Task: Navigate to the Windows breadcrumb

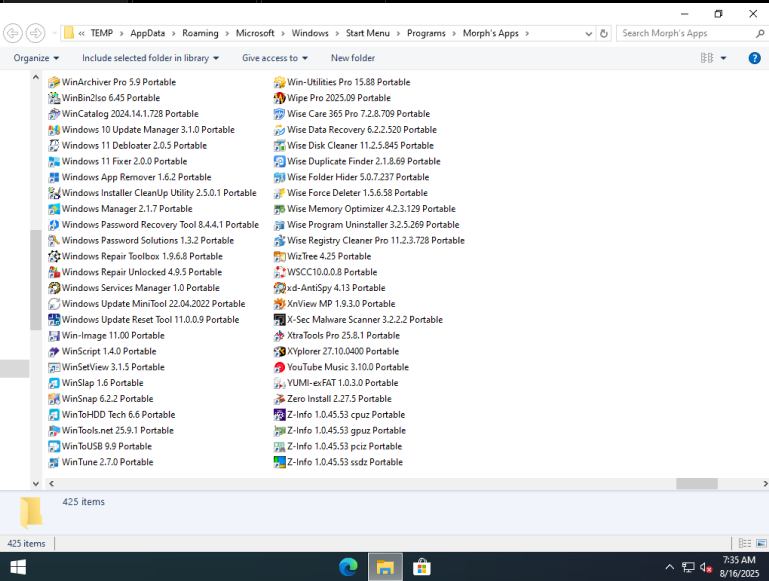Action: pyautogui.click(x=310, y=33)
